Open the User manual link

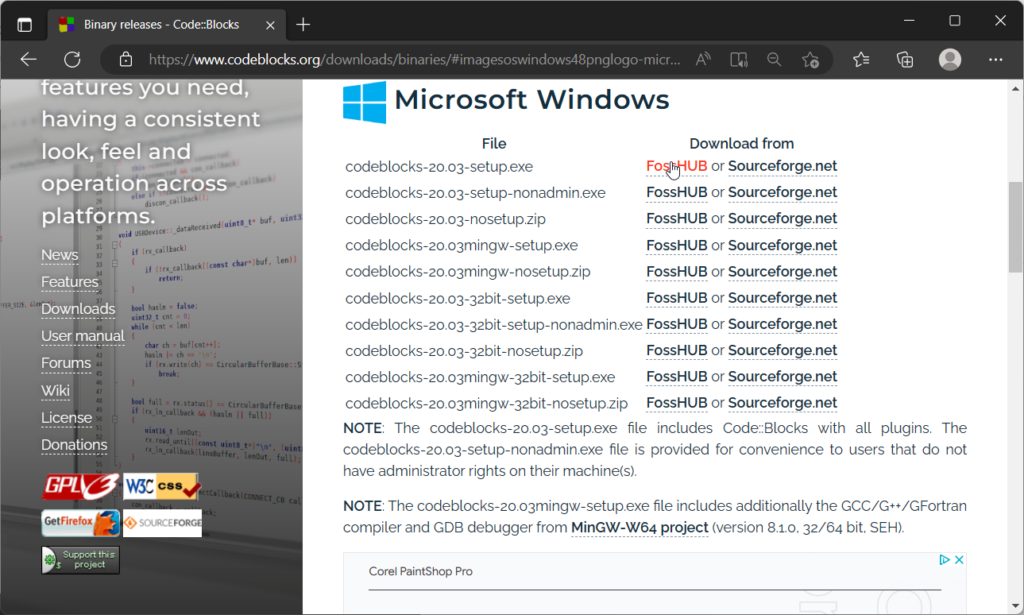(x=83, y=336)
